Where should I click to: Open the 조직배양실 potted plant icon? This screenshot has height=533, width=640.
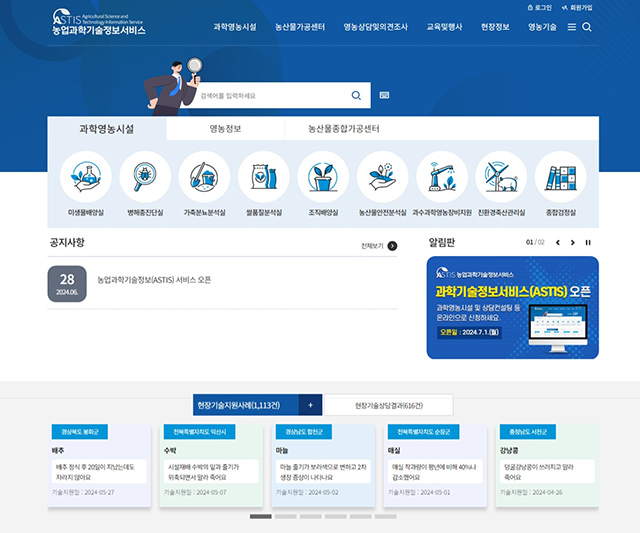tap(323, 177)
